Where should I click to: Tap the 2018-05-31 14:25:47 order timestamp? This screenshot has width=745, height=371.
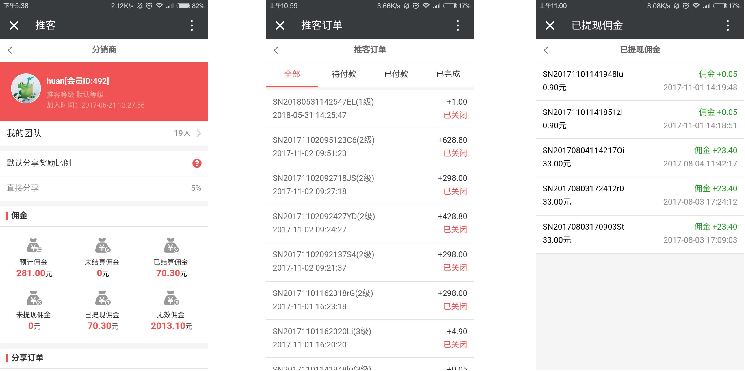309,115
